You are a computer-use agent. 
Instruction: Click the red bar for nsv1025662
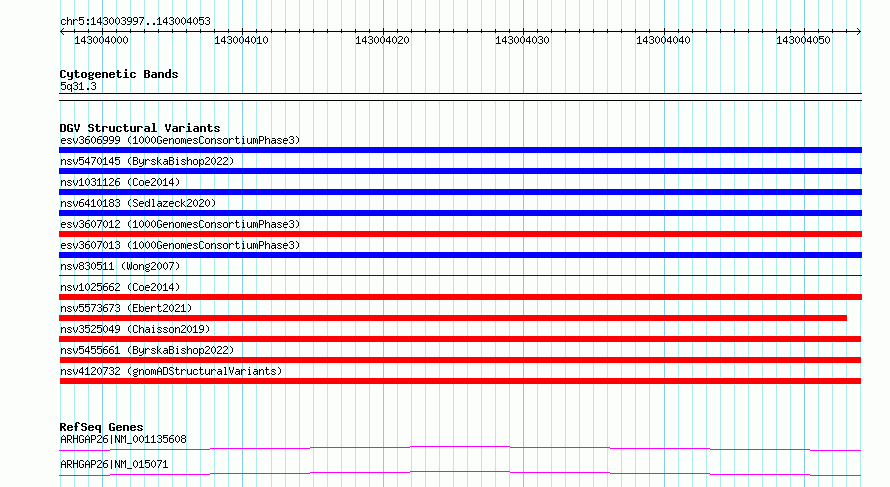[x=460, y=297]
